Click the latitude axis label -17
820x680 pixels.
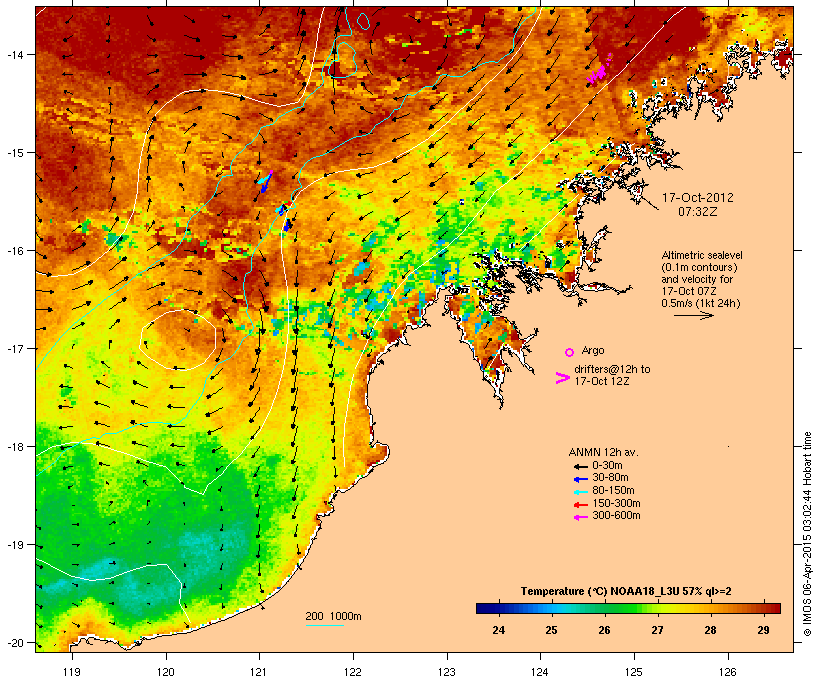pyautogui.click(x=15, y=348)
